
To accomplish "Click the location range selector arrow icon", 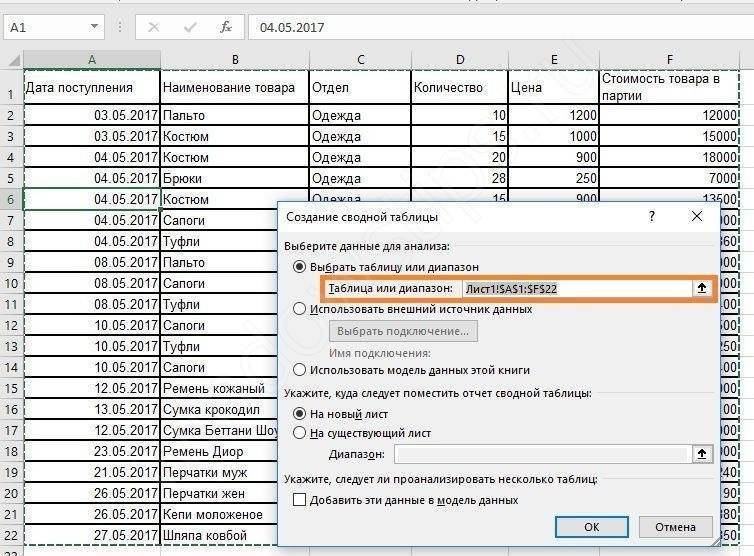I will point(702,453).
